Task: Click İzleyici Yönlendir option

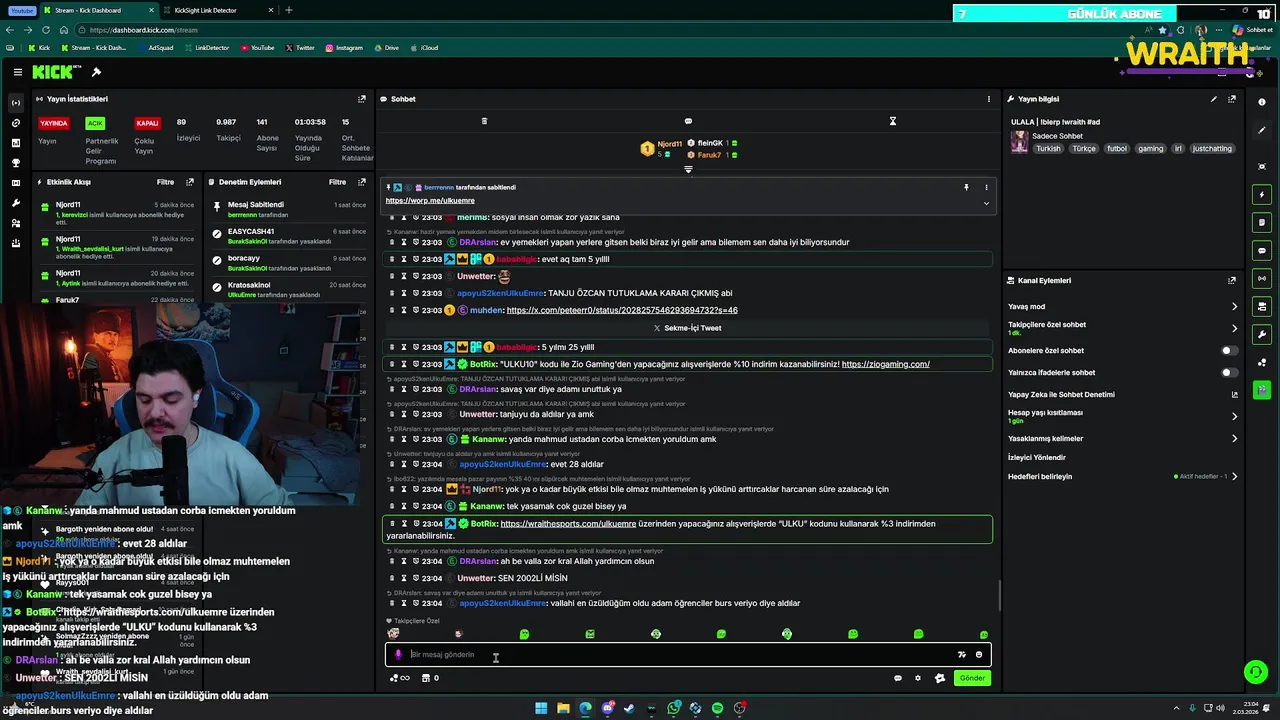Action: point(1037,457)
